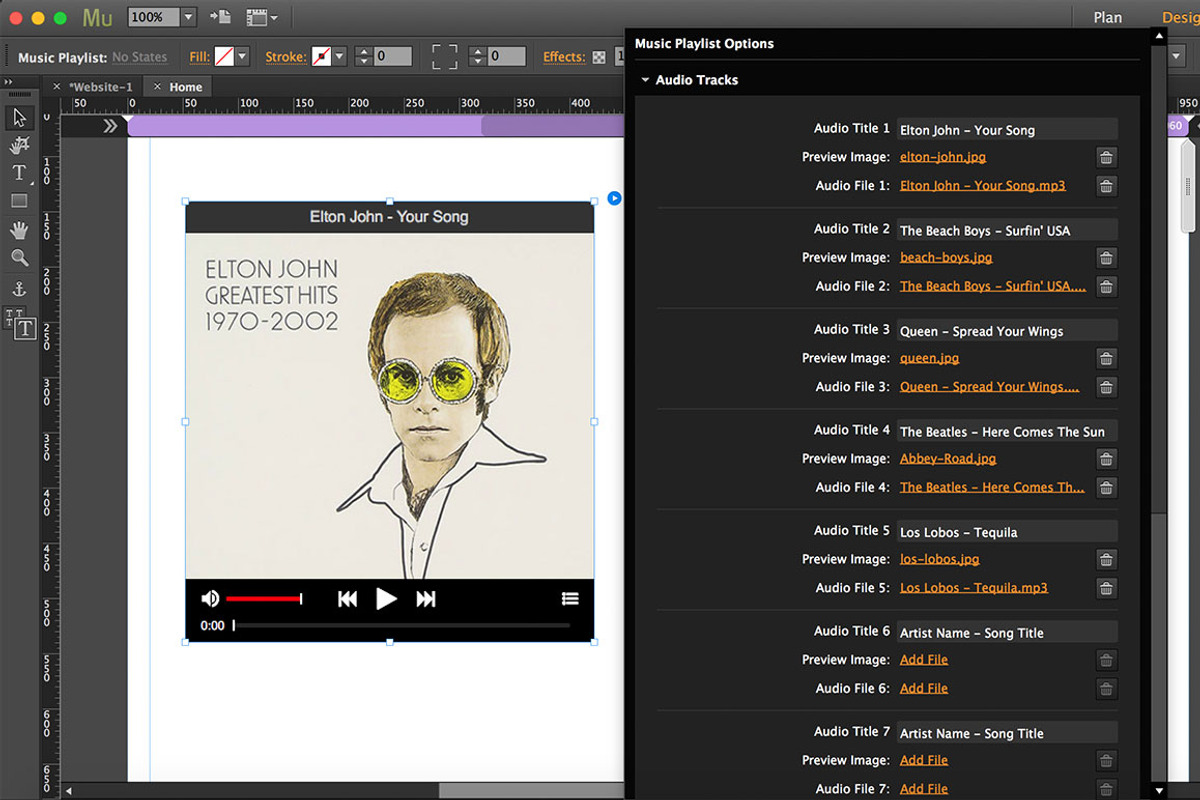Open widget options via blue arrow button
Screen dimensions: 1200x800
point(614,198)
